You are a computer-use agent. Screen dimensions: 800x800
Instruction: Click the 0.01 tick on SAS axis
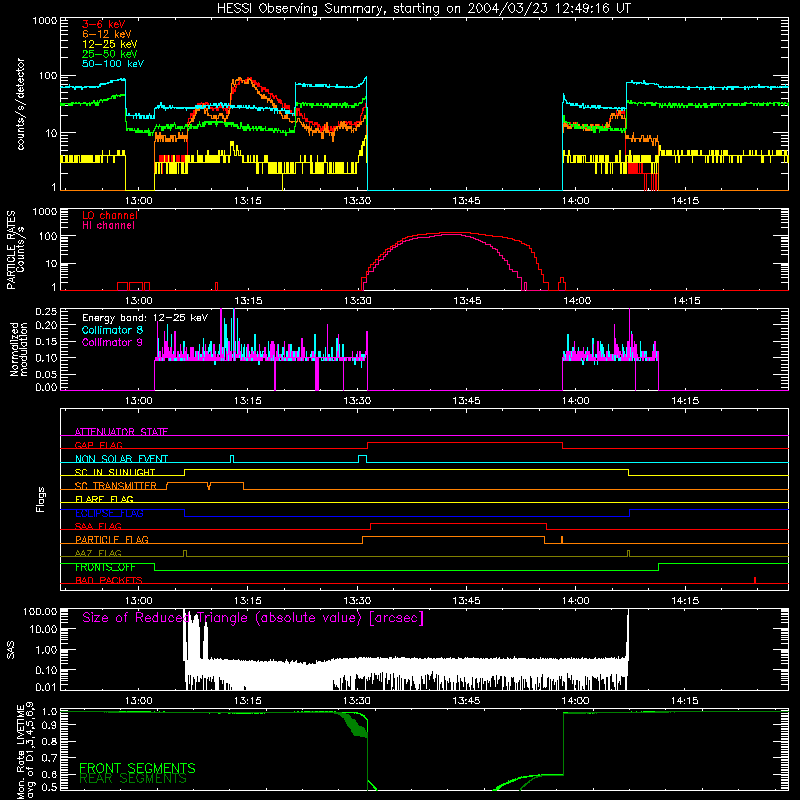click(46, 687)
